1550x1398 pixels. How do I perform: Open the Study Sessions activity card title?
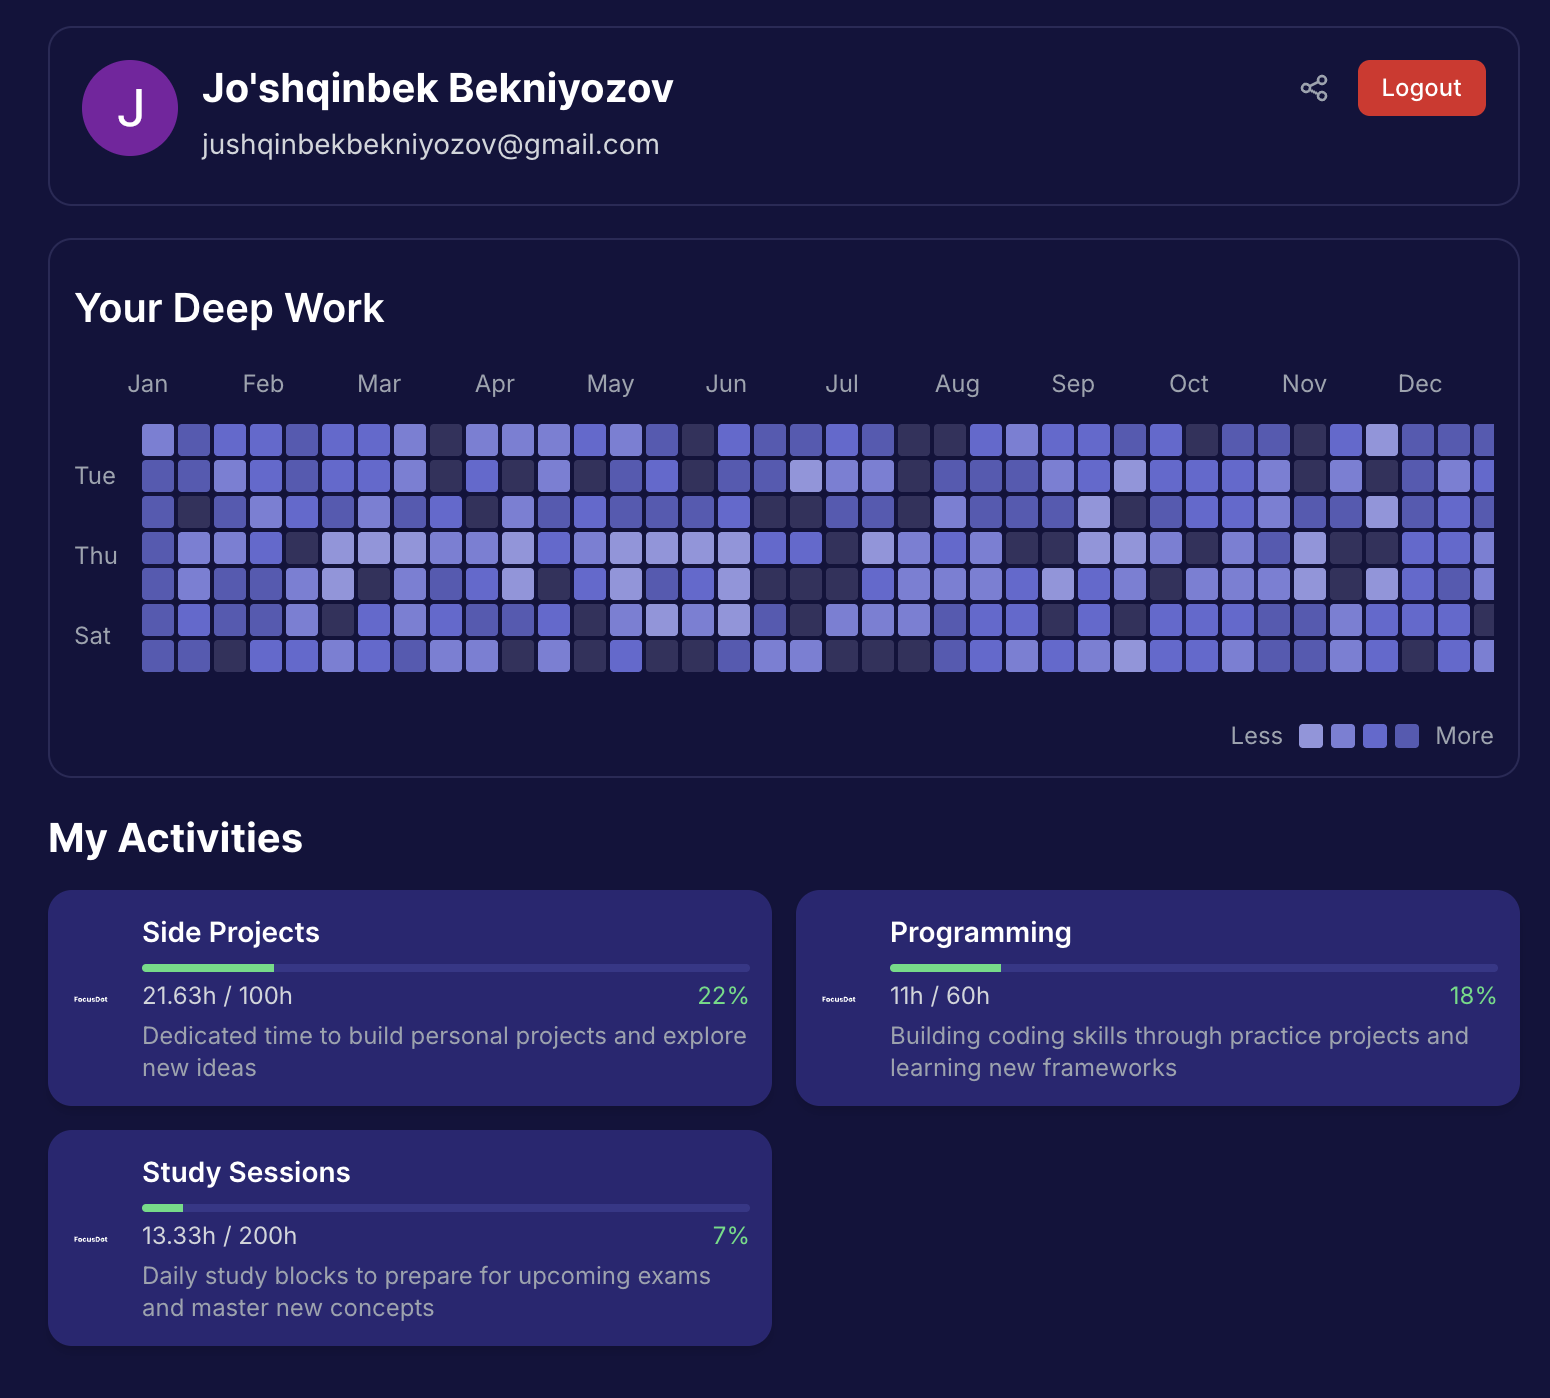pos(246,1172)
